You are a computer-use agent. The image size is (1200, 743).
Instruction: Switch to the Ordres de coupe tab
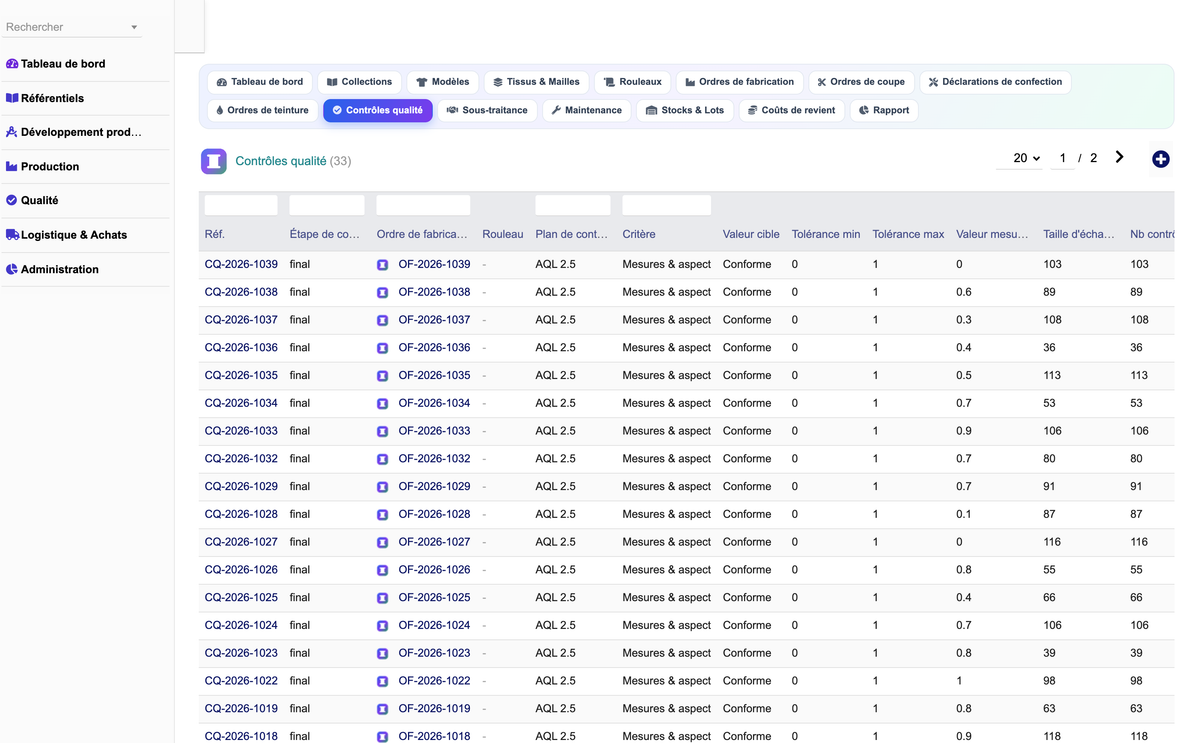tap(861, 82)
